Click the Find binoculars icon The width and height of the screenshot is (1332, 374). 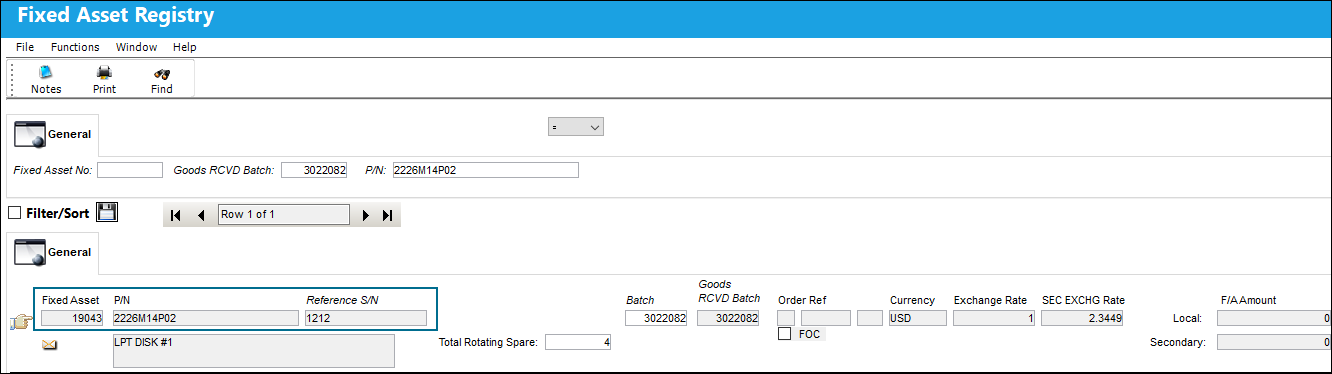coord(161,80)
